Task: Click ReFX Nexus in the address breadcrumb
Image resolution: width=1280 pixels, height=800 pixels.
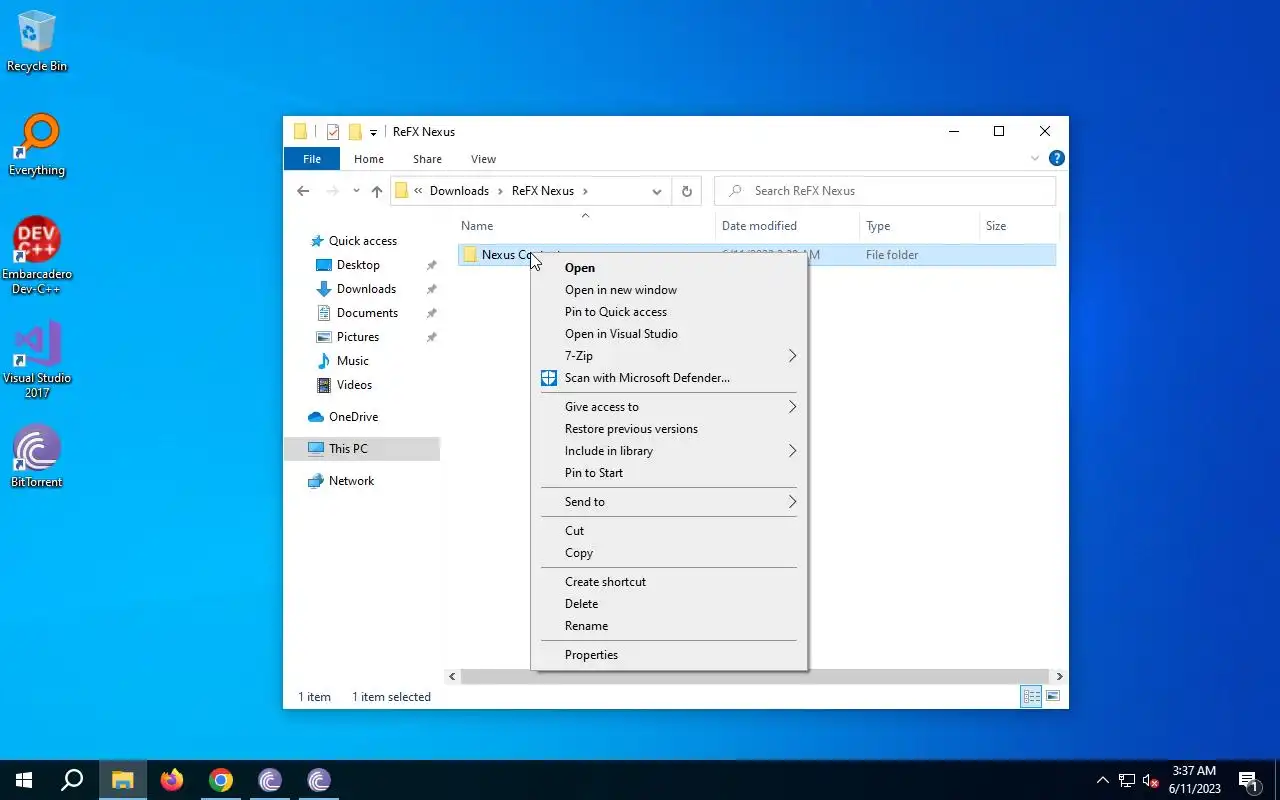Action: (x=543, y=191)
